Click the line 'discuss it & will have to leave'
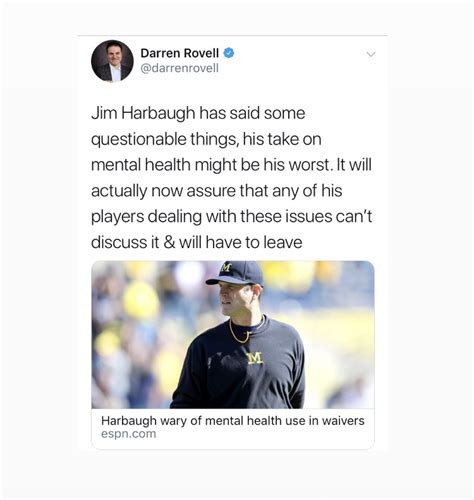 pyautogui.click(x=197, y=242)
